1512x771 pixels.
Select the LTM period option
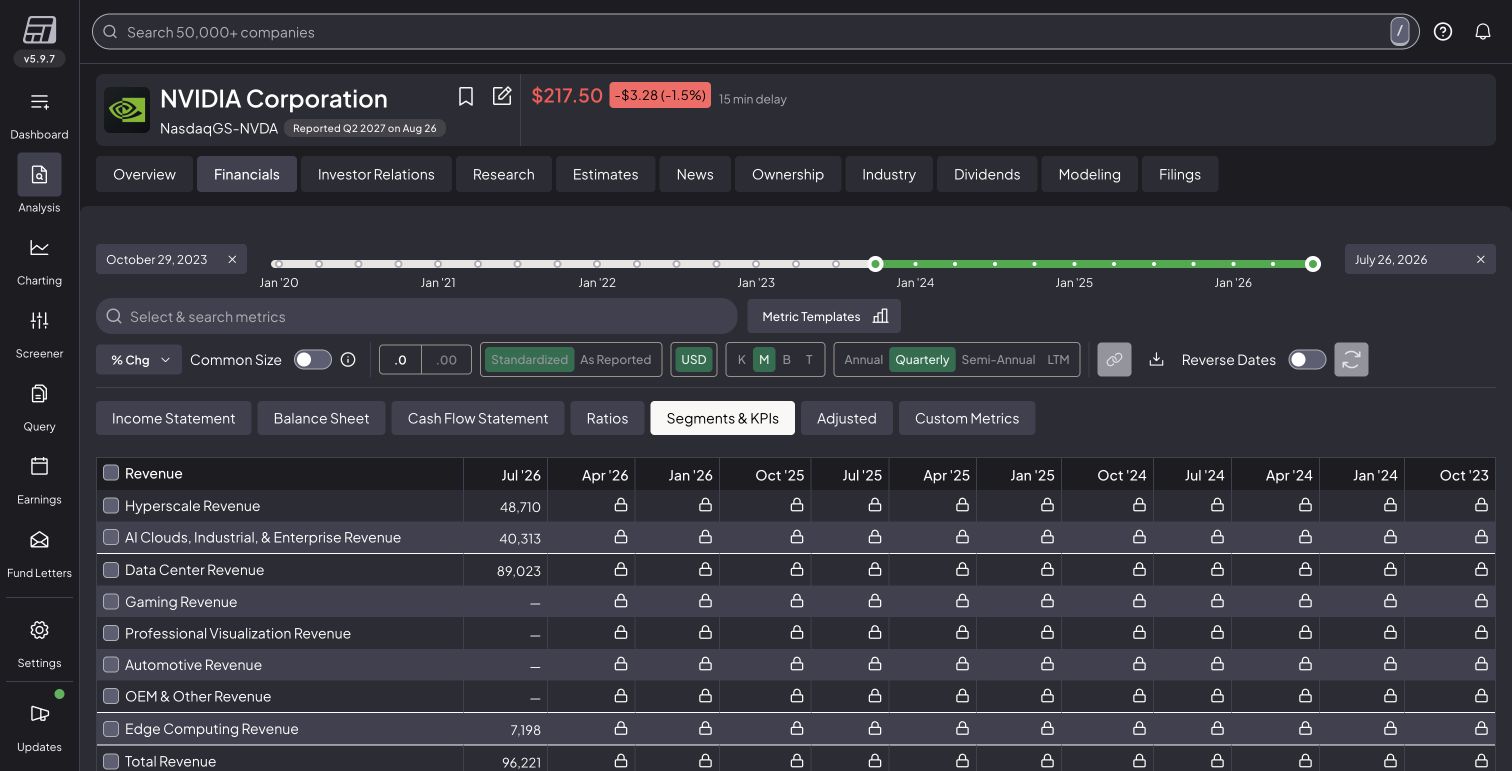coord(1058,360)
